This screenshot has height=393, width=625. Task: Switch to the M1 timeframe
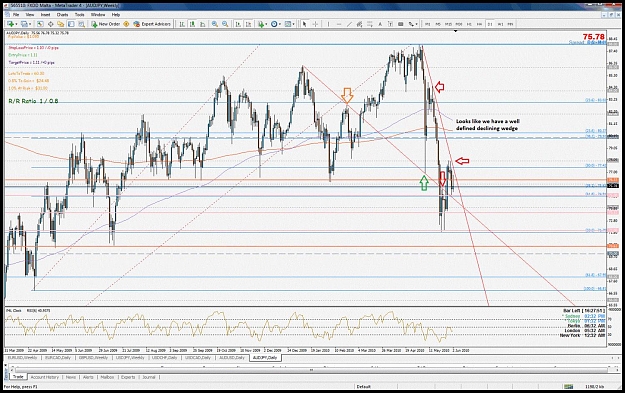[427, 24]
